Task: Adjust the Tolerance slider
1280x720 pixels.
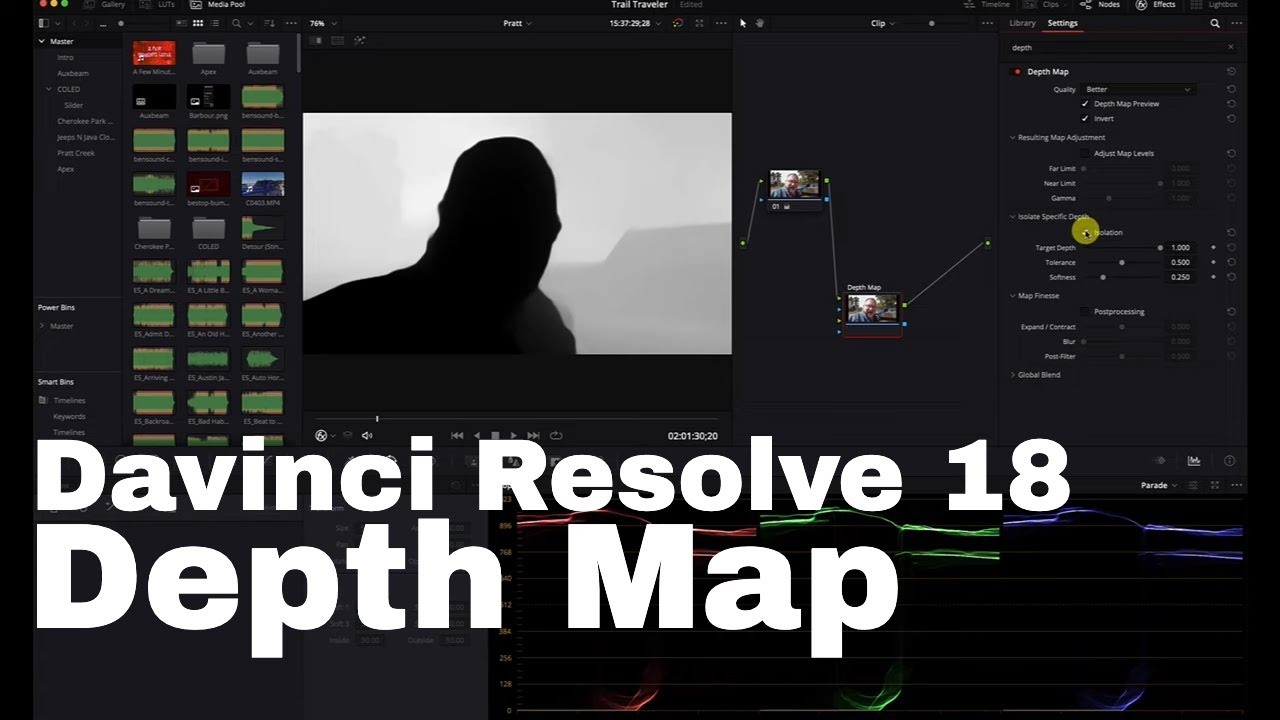Action: pos(1122,262)
